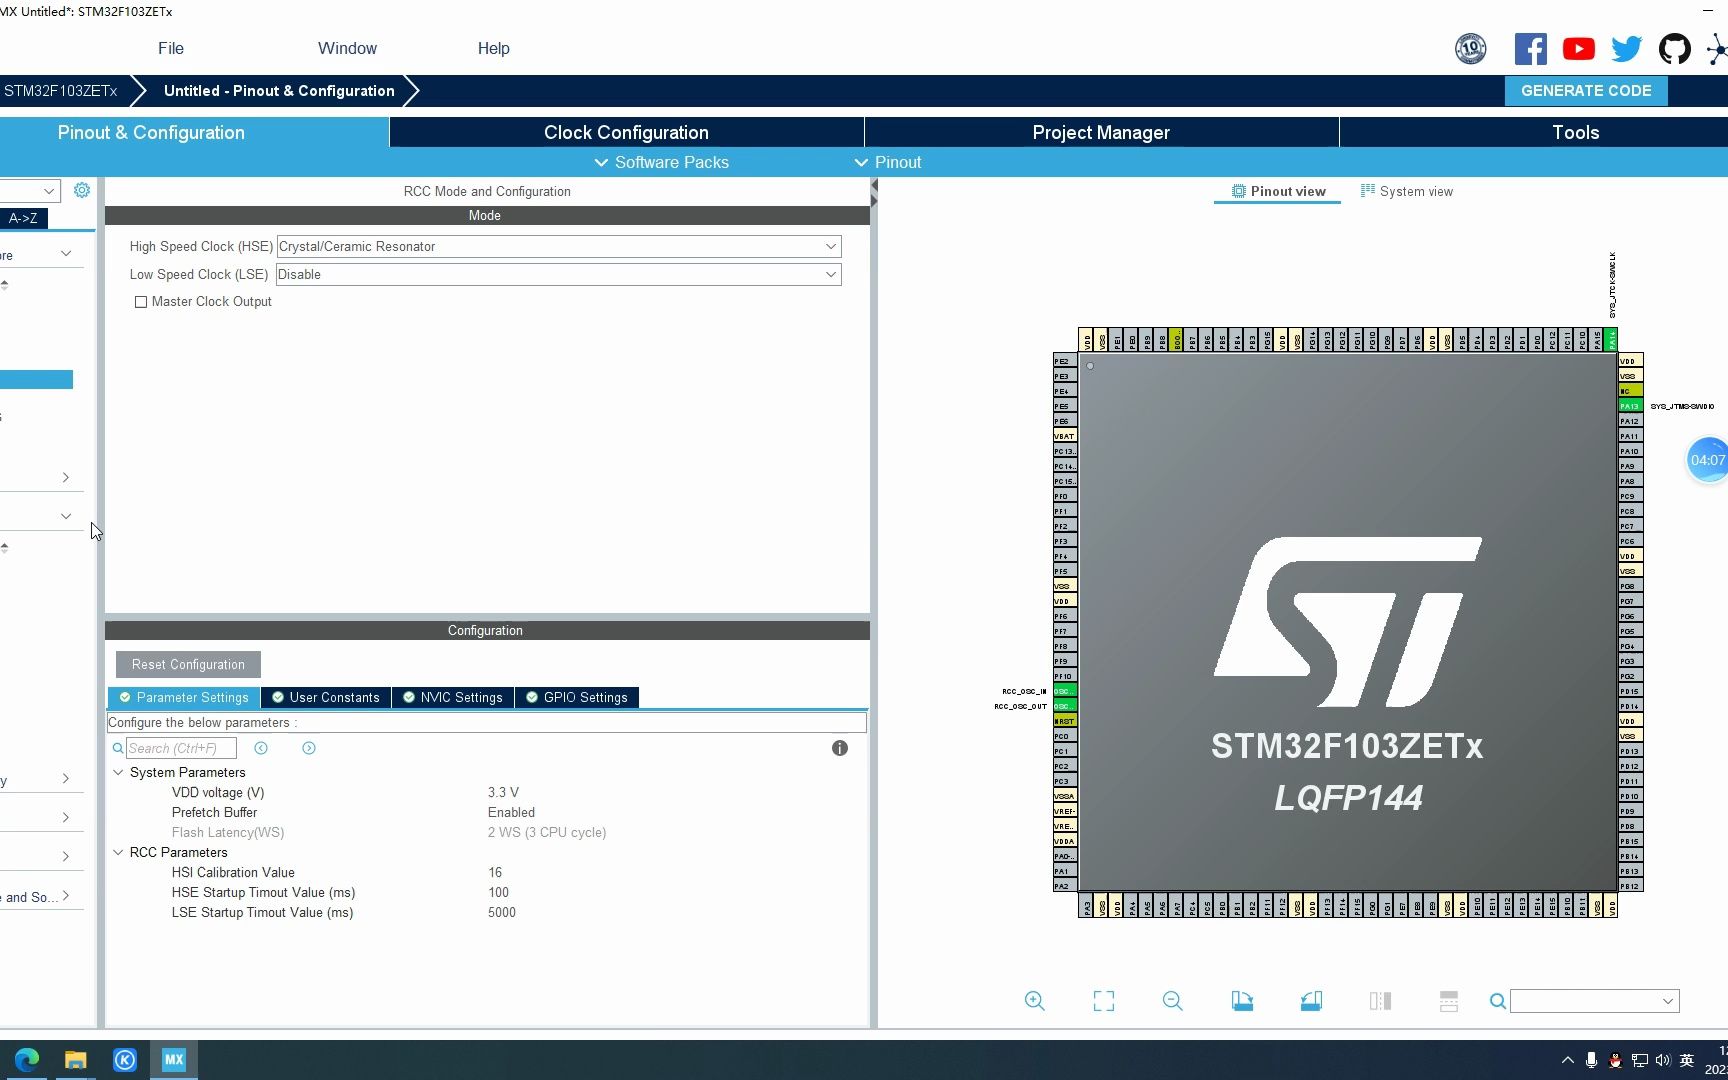The width and height of the screenshot is (1728, 1080).
Task: Open Microsoft Edge from the taskbar
Action: point(27,1059)
